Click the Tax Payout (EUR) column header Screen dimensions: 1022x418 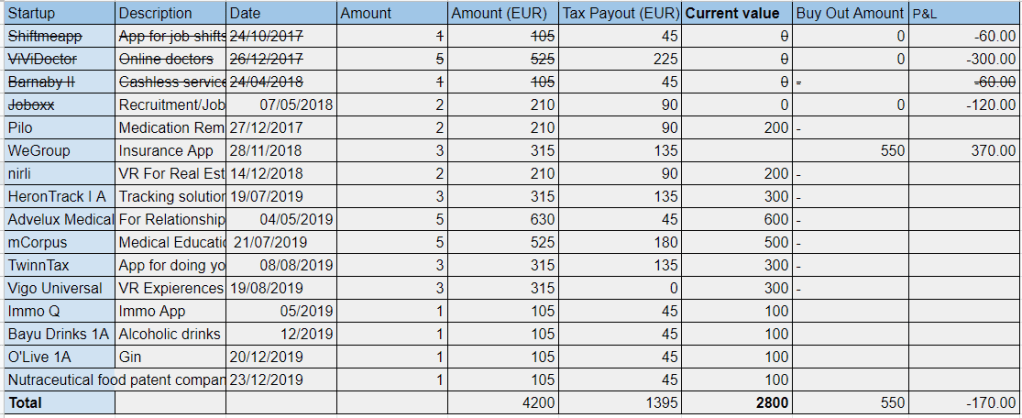620,14
